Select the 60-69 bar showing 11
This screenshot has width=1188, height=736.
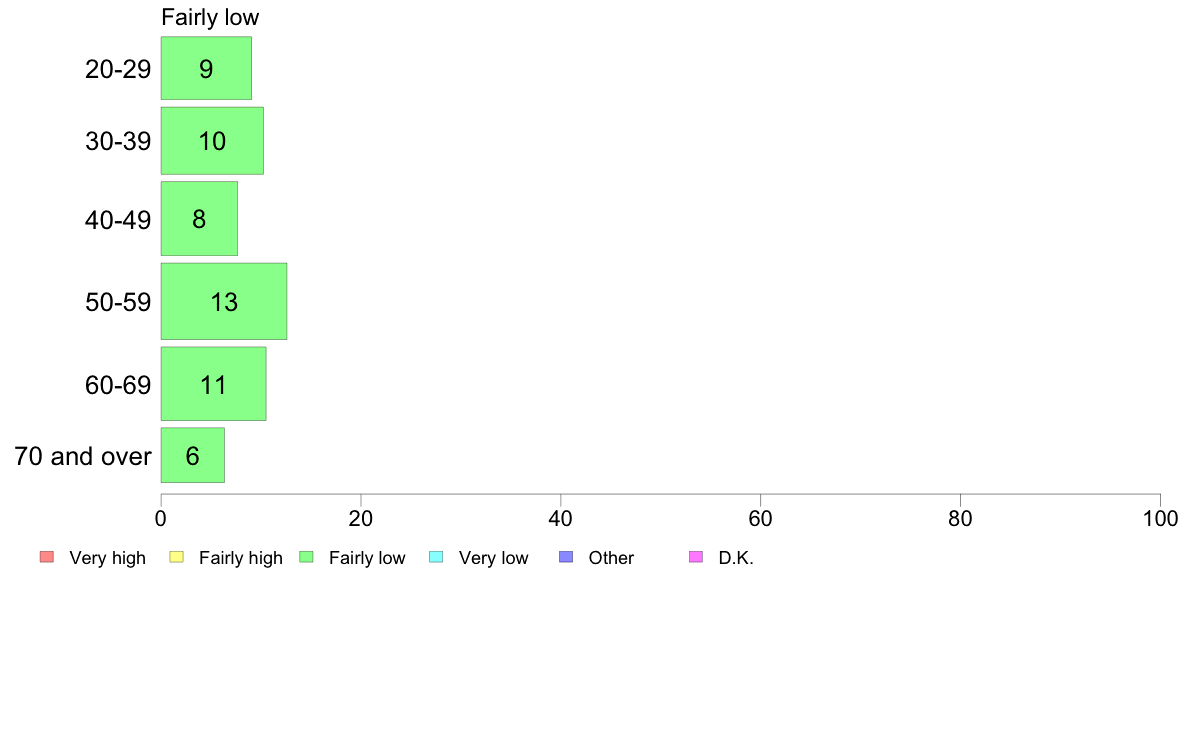214,384
